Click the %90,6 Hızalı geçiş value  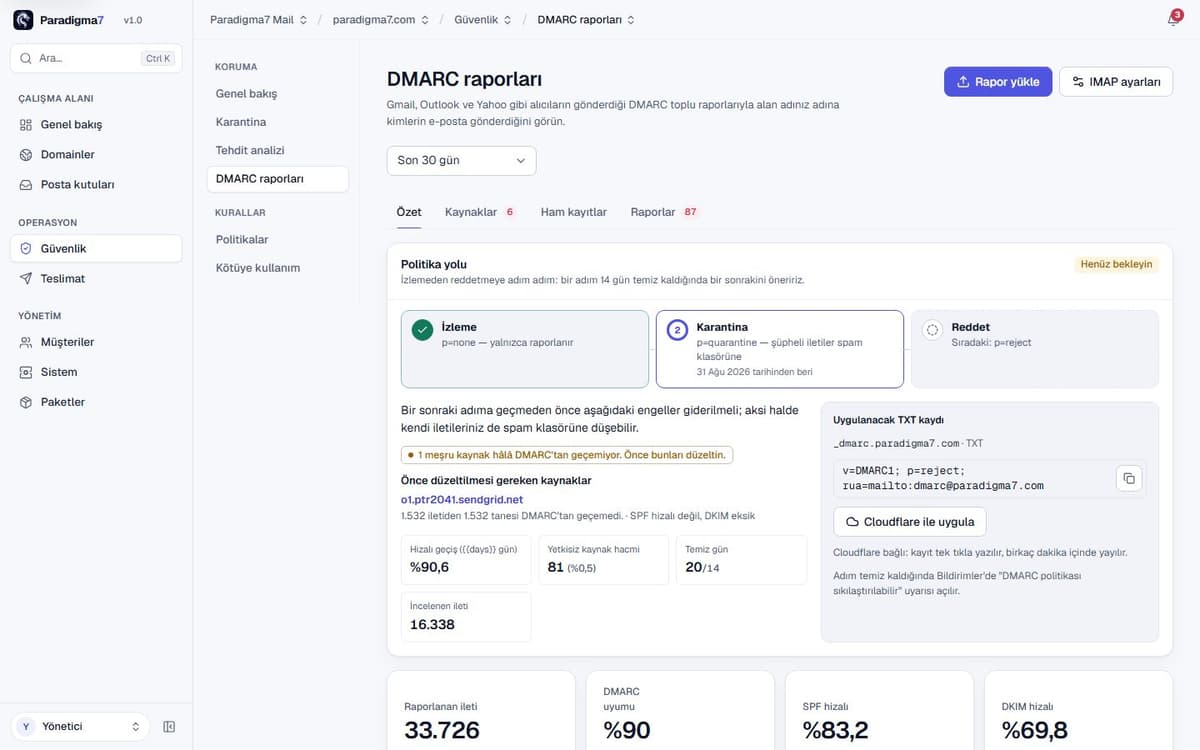coord(430,567)
